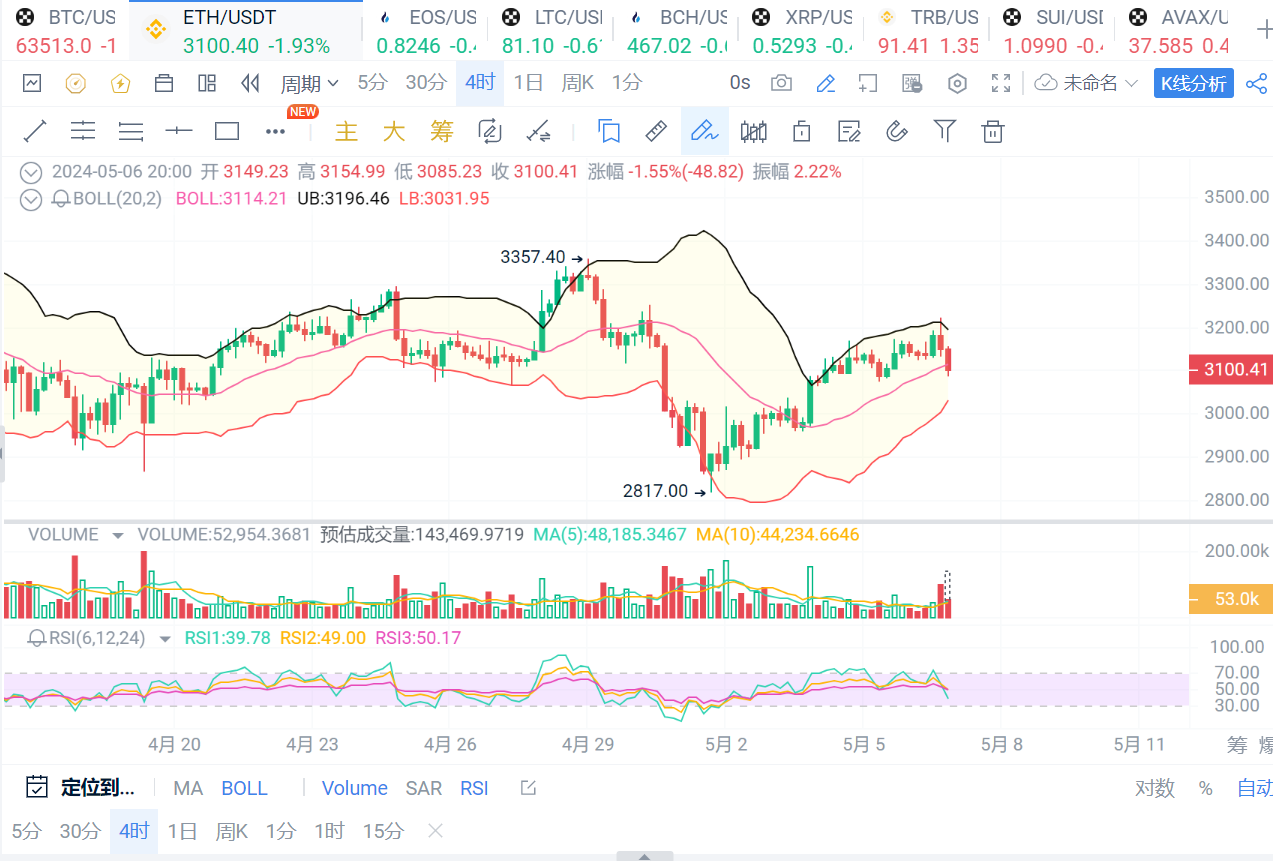Click the K线分析 button
Viewport: 1273px width, 861px height.
click(x=1194, y=83)
